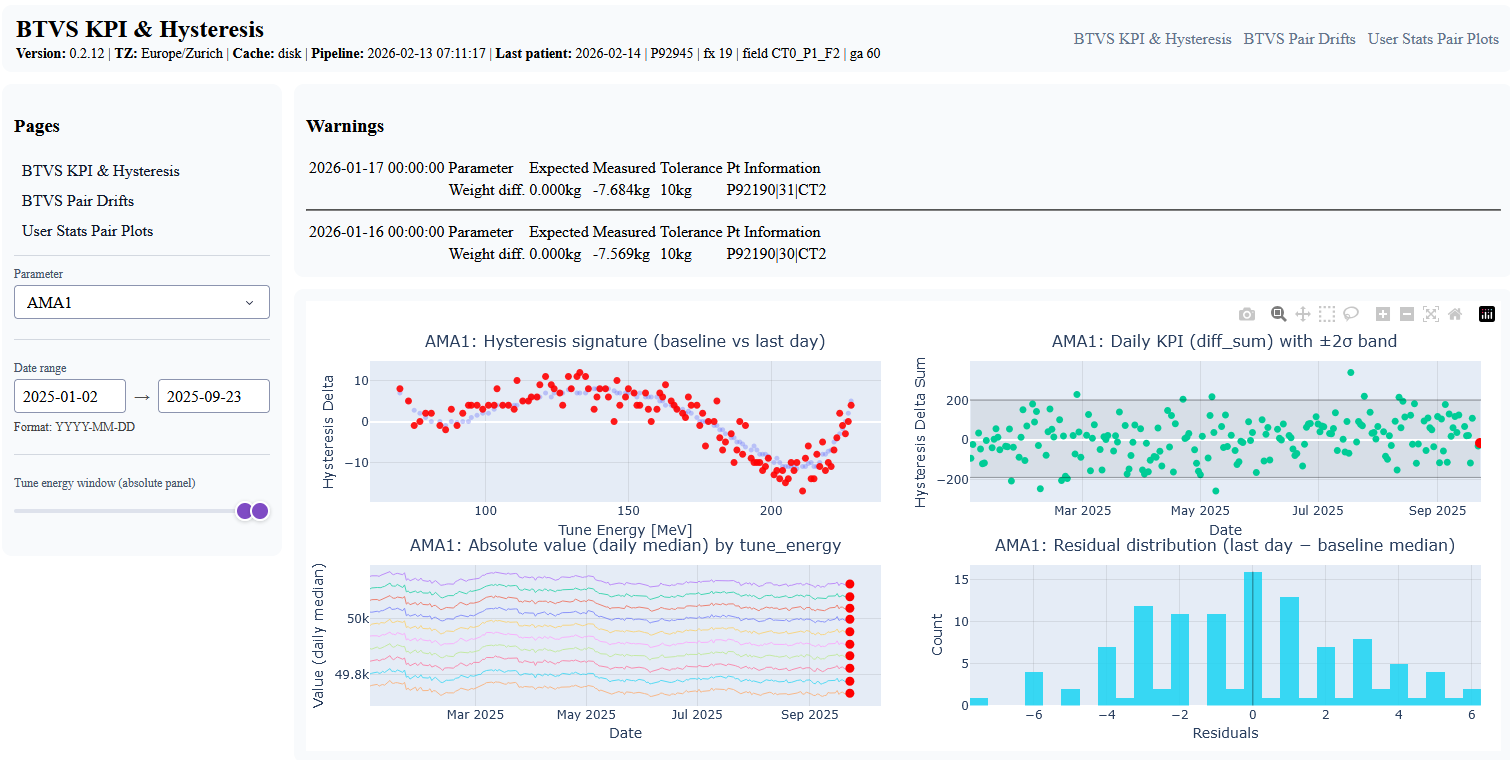Select BTVS Pair Drifts in Pages sidebar
The height and width of the screenshot is (760, 1510).
pos(78,201)
